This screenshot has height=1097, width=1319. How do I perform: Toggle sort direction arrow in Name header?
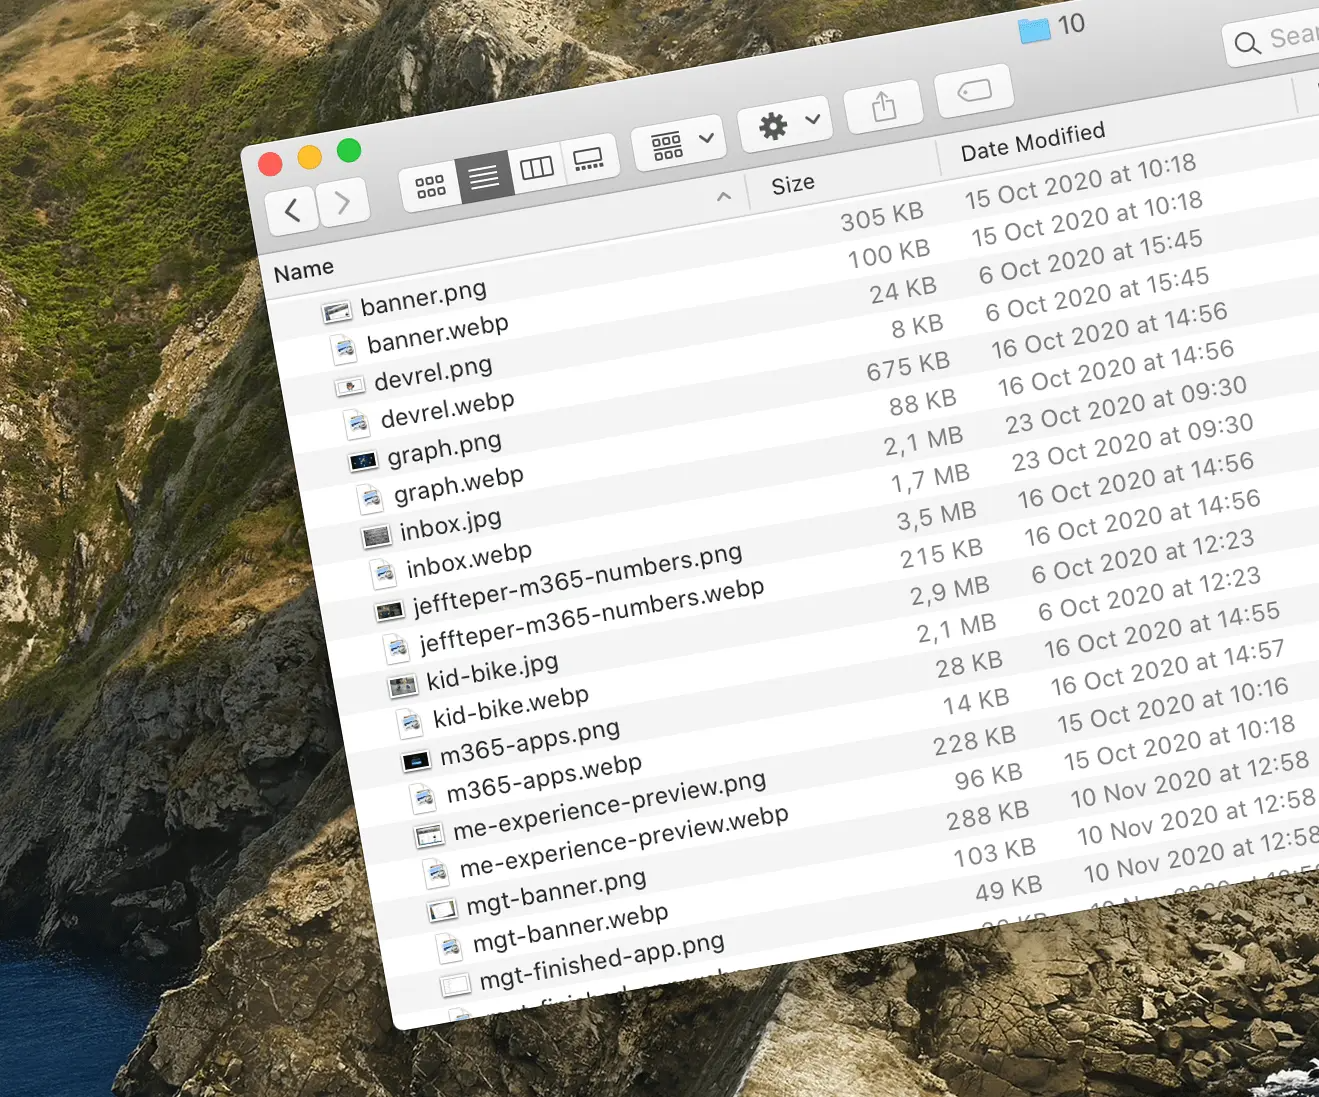pos(724,197)
